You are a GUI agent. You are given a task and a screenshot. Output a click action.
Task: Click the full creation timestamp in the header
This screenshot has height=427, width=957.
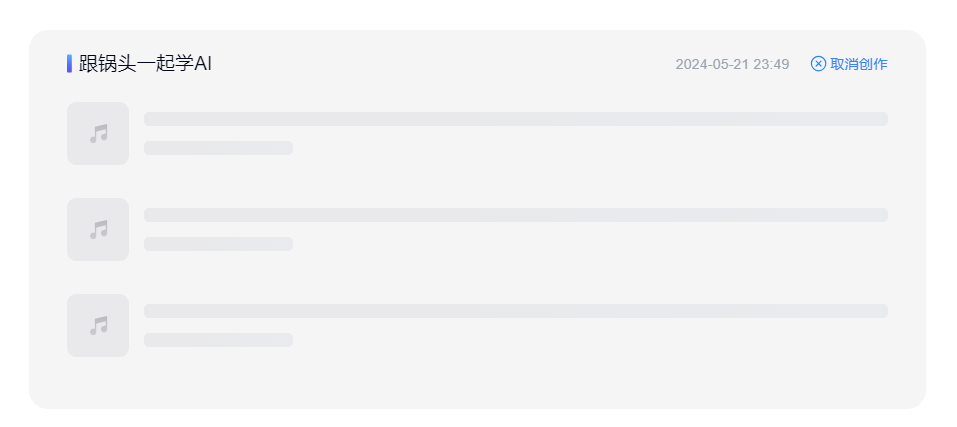coord(732,64)
